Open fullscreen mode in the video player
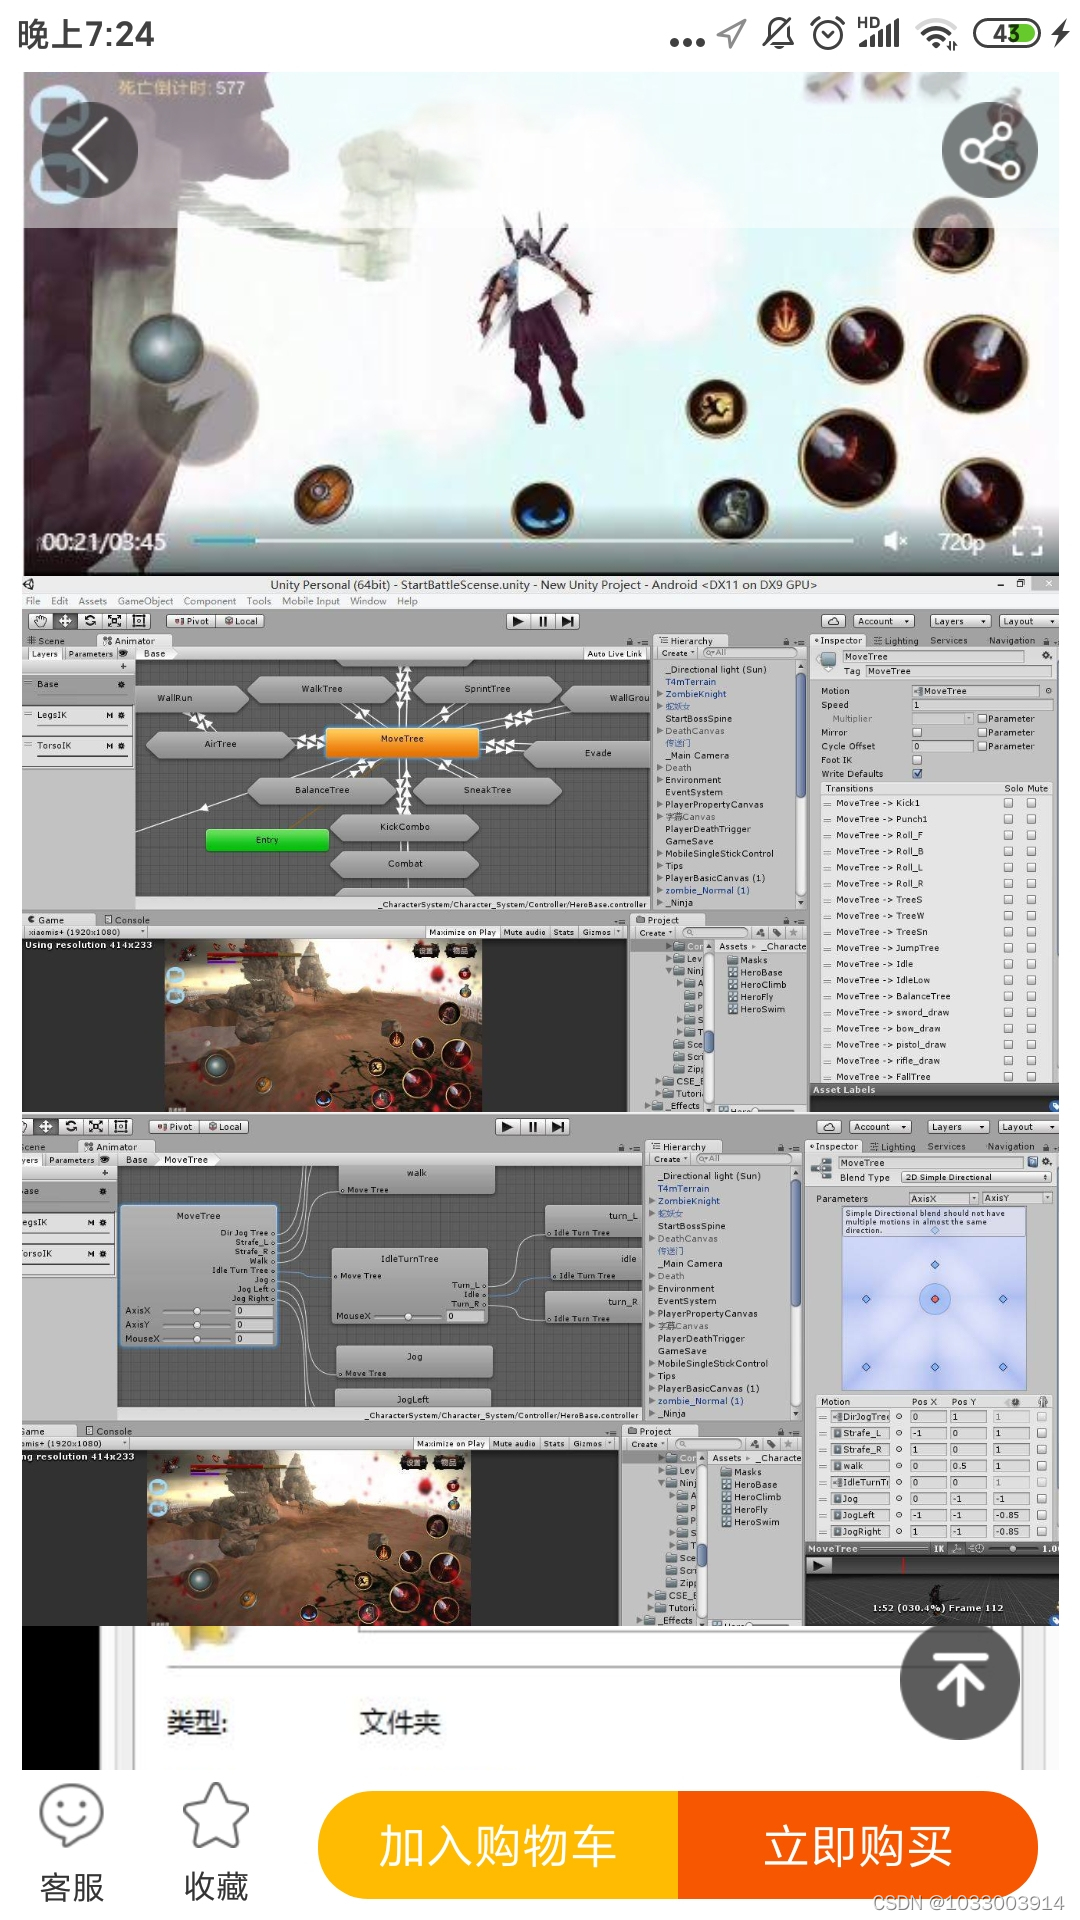Screen dimensions: 1080x1920 tap(1027, 541)
